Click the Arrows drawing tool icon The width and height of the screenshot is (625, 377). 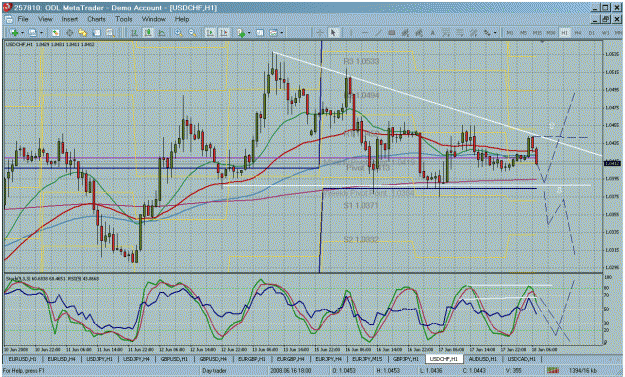[487, 33]
